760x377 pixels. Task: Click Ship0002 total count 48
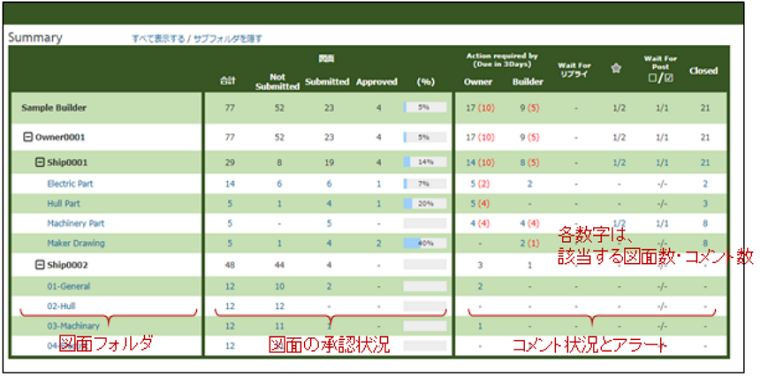coord(230,265)
